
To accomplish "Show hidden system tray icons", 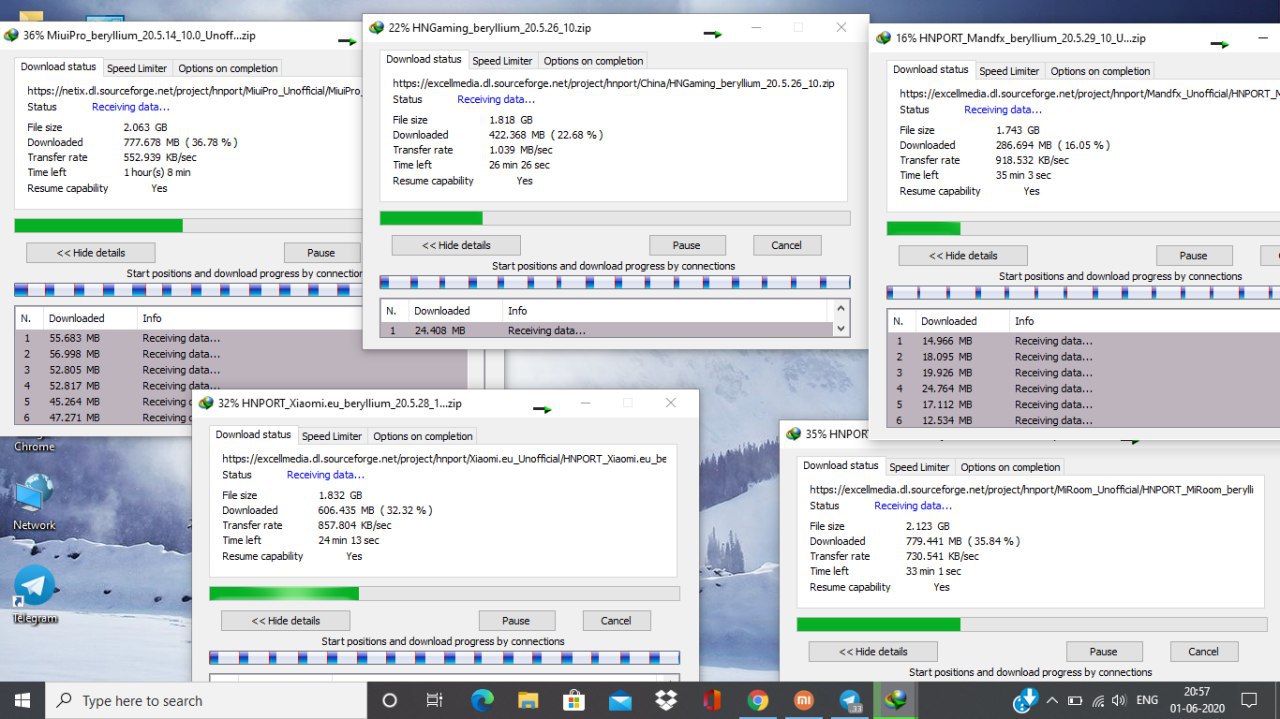I will click(x=1053, y=700).
